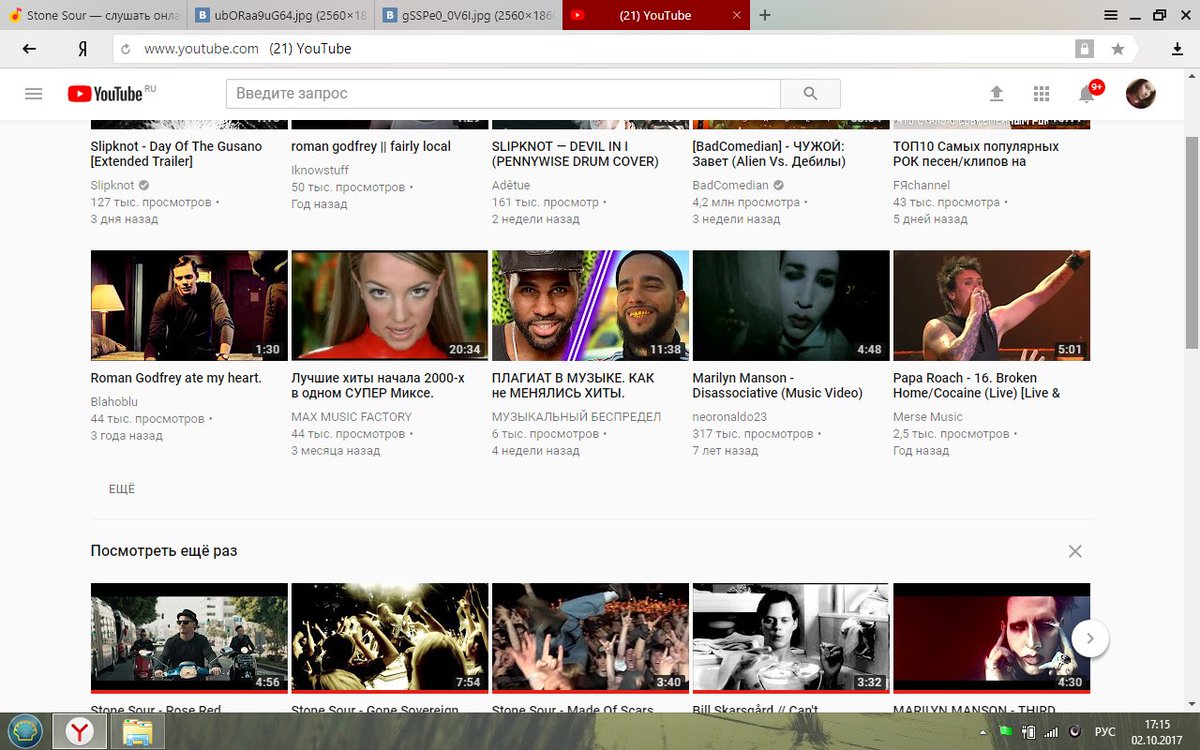
Task: Click the Yandex 'Я' home button
Action: tap(82, 49)
